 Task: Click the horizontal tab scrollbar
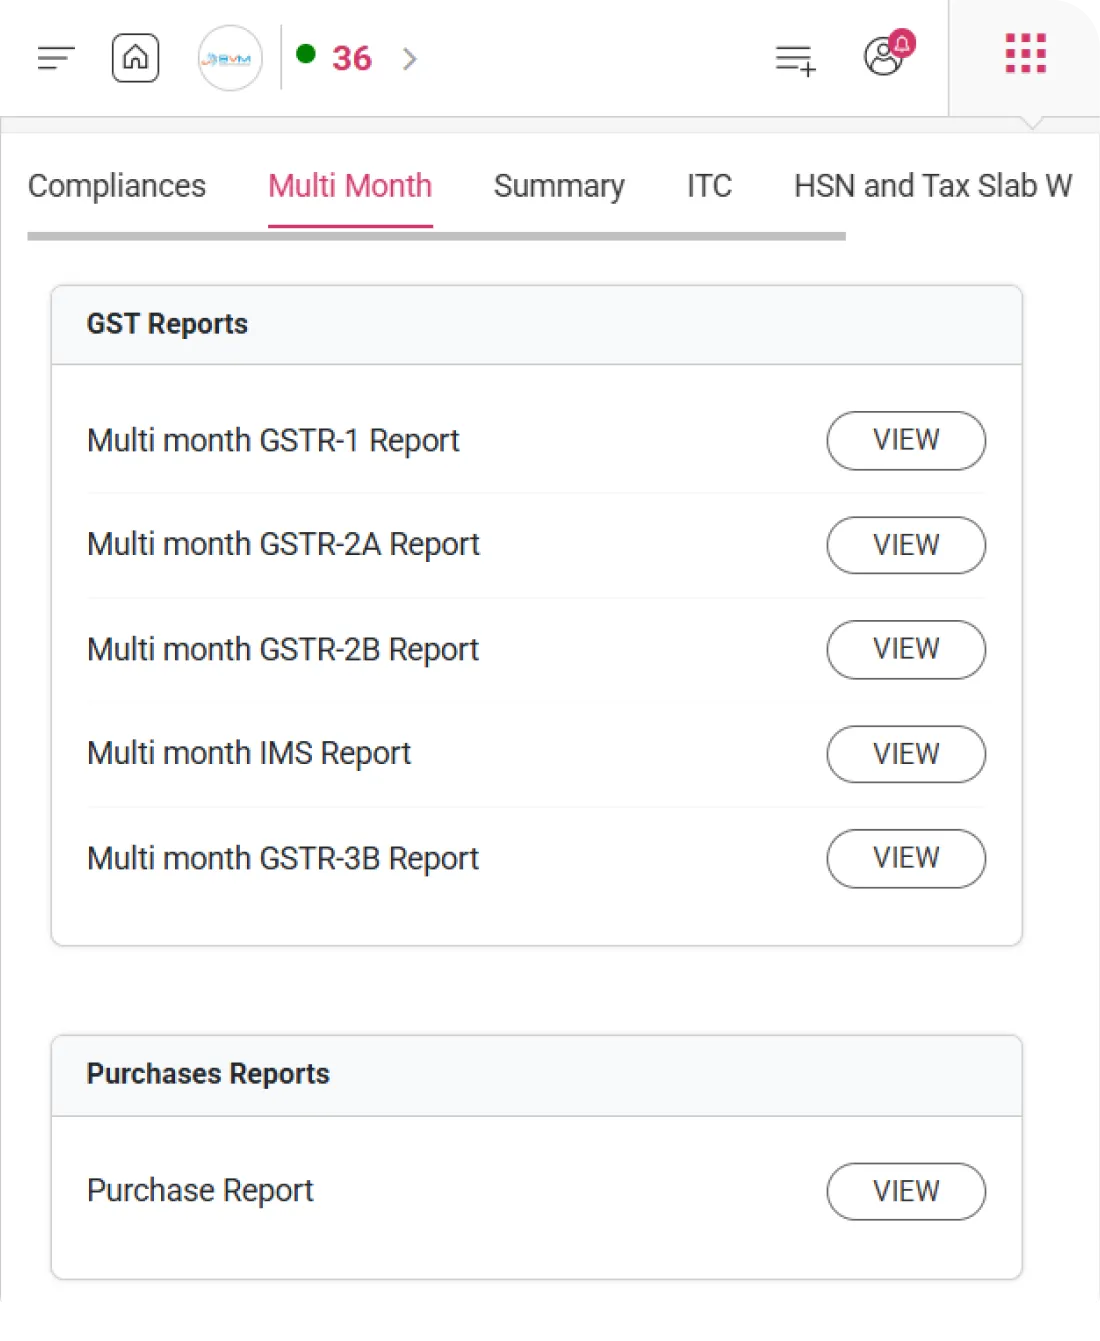pyautogui.click(x=436, y=236)
